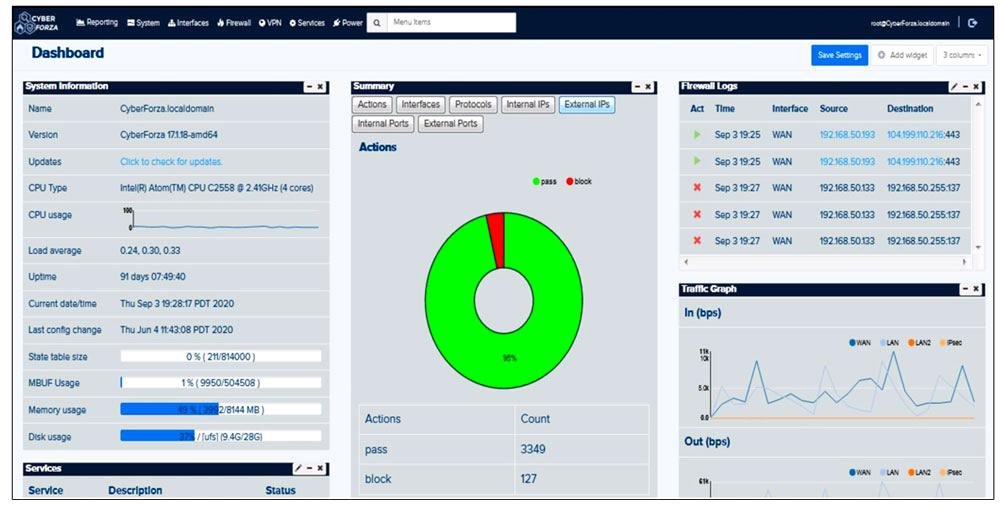Toggle the red block legend in pie chart
Screen dimensions: 1000x511
click(x=579, y=182)
